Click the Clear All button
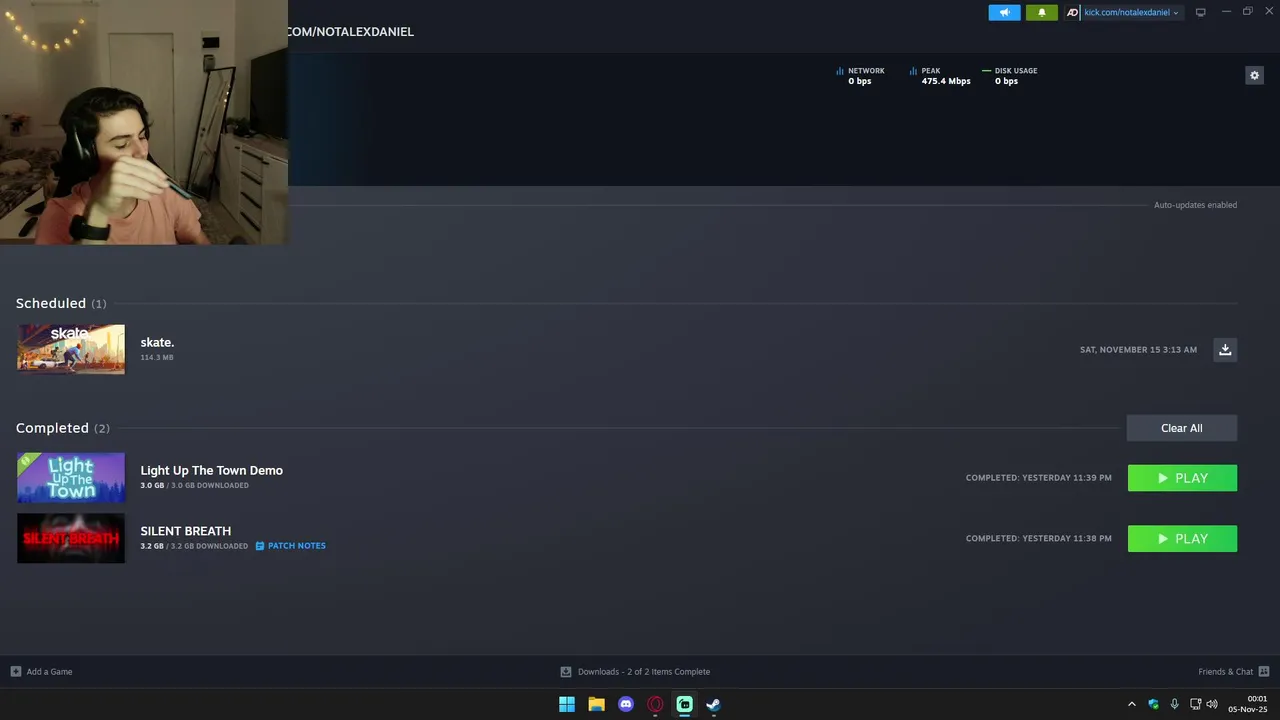1280x720 pixels. (x=1182, y=428)
